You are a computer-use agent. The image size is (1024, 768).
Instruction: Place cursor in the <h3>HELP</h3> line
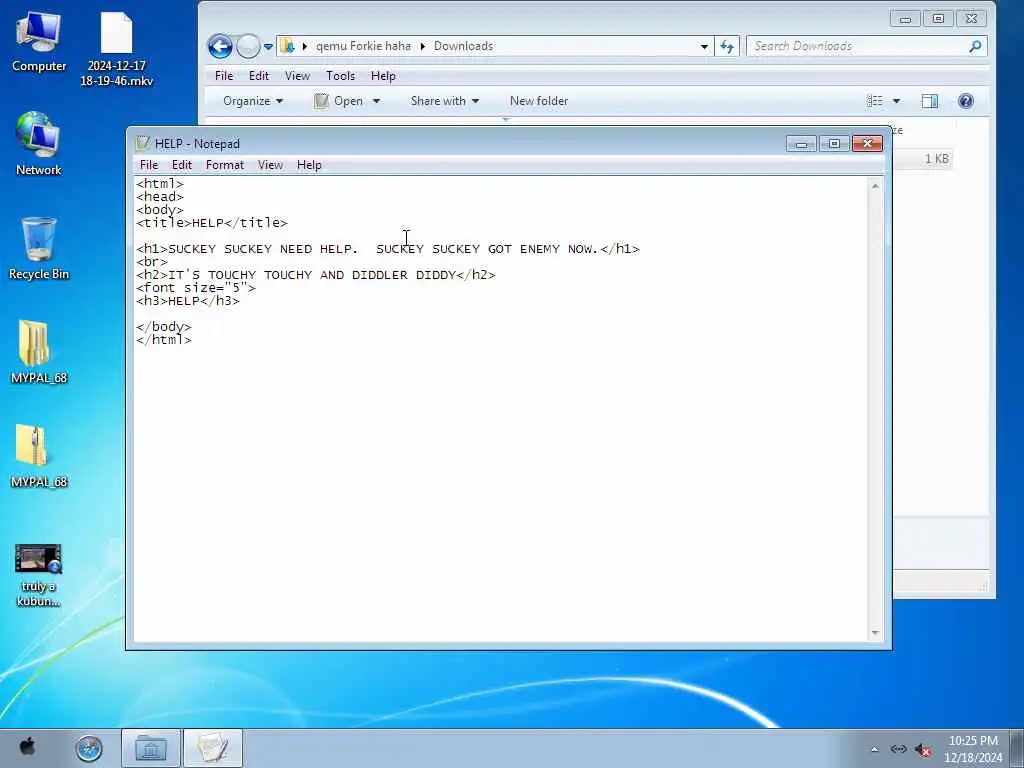tap(188, 301)
